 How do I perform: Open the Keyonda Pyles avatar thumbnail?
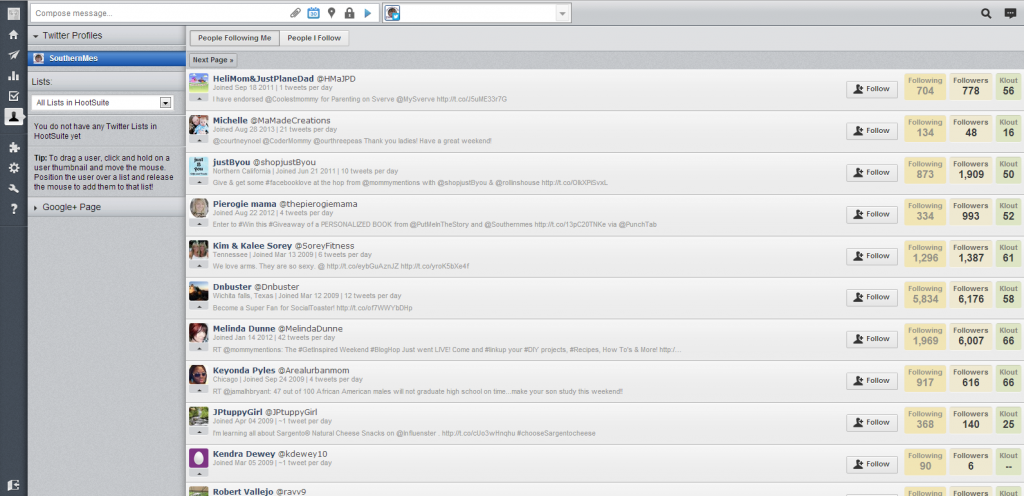pos(199,375)
